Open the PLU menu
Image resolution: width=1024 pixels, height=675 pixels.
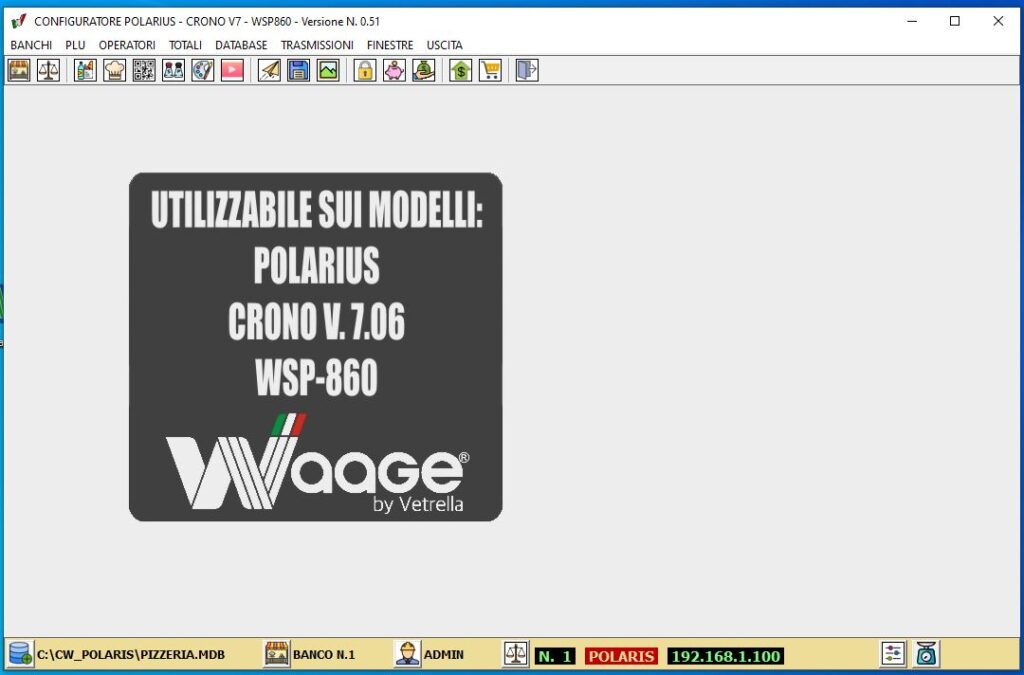pyautogui.click(x=75, y=45)
